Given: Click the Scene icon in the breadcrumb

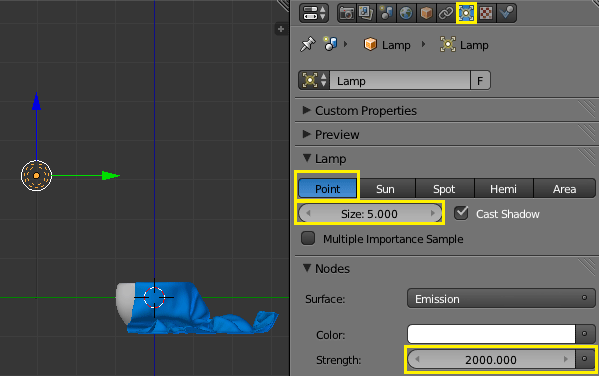Looking at the screenshot, I should click(x=330, y=44).
